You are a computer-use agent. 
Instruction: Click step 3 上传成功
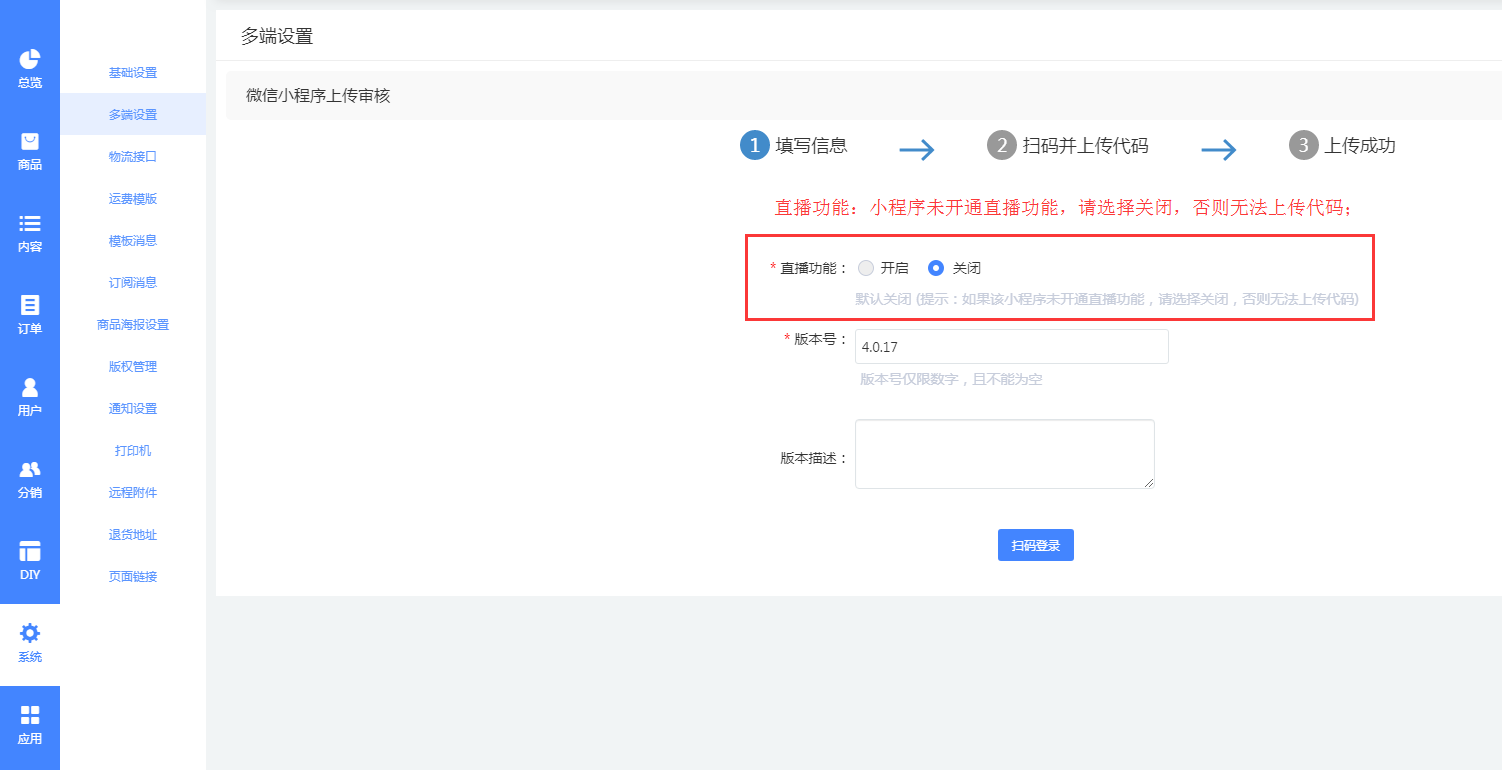click(1342, 146)
